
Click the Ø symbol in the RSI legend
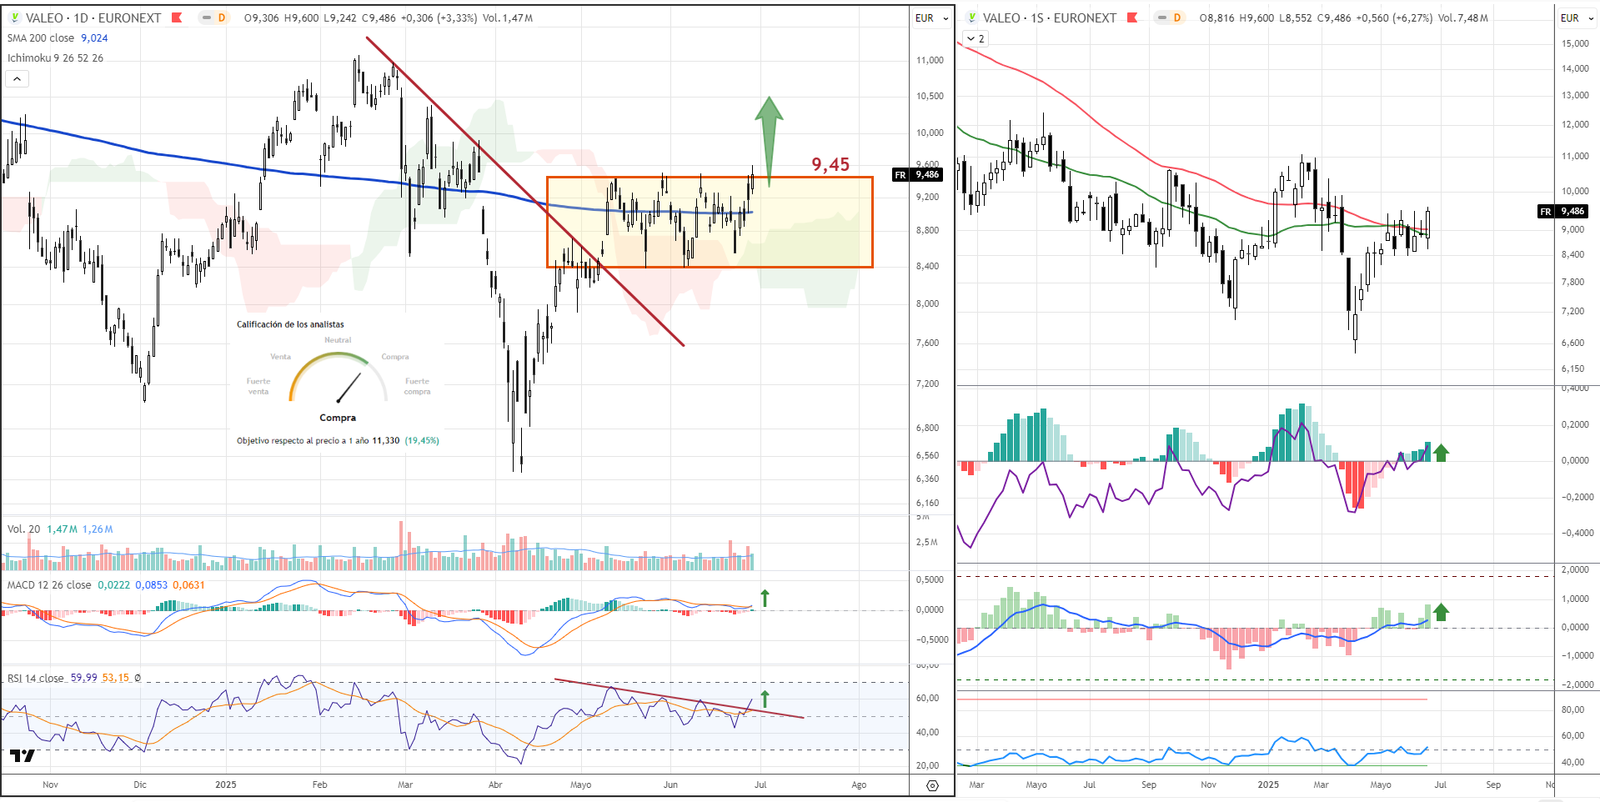pos(138,678)
